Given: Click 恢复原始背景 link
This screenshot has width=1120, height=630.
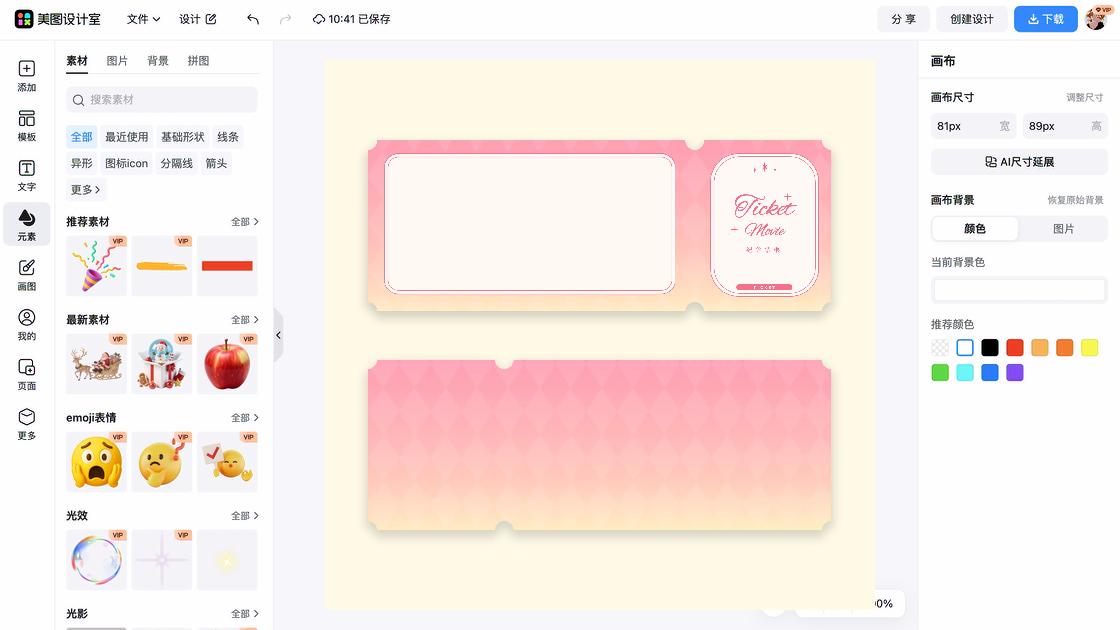Looking at the screenshot, I should tap(1076, 200).
